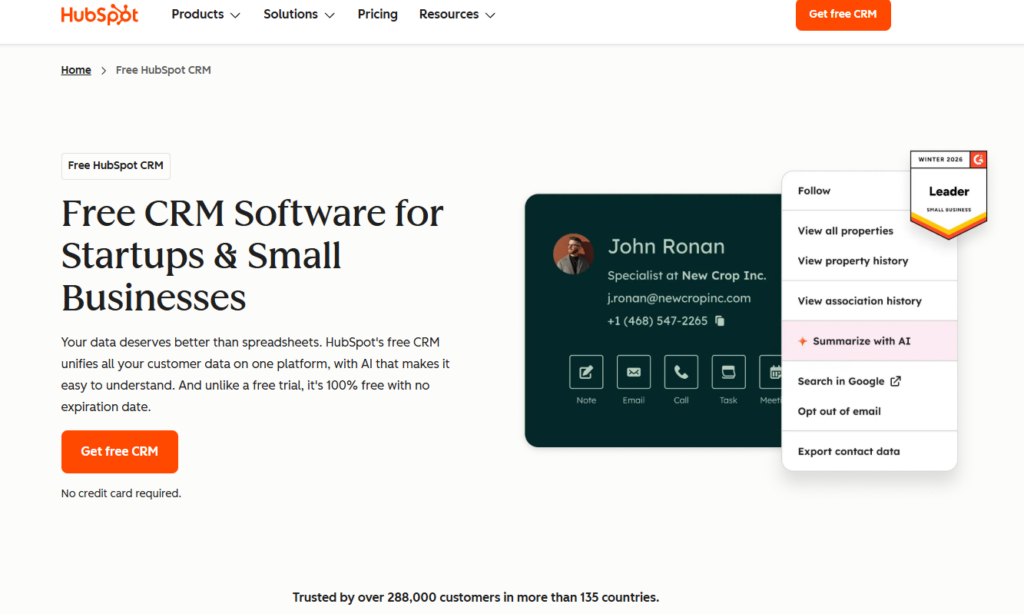Expand the Solutions dropdown chevron
Viewport: 1024px width, 614px height.
click(330, 15)
